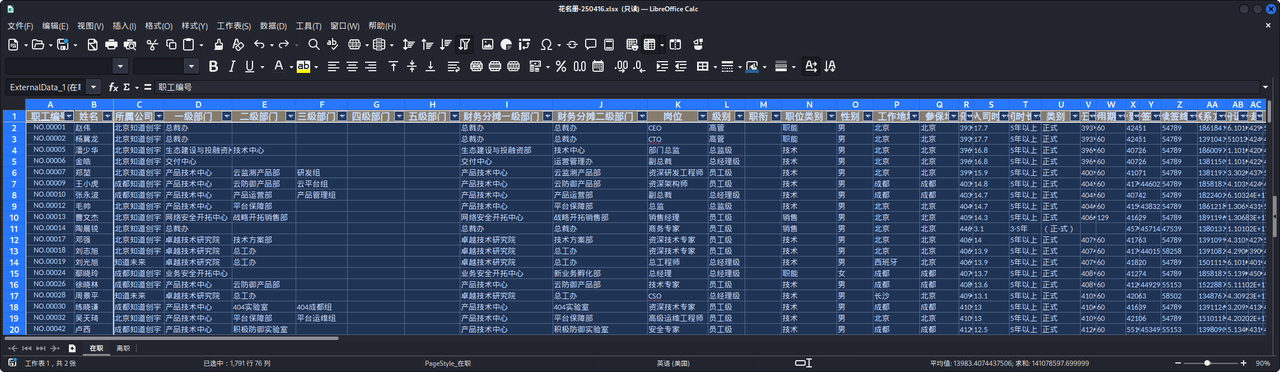The width and height of the screenshot is (1280, 372).
Task: Open filter dropdown for 姓名 column
Action: click(107, 116)
